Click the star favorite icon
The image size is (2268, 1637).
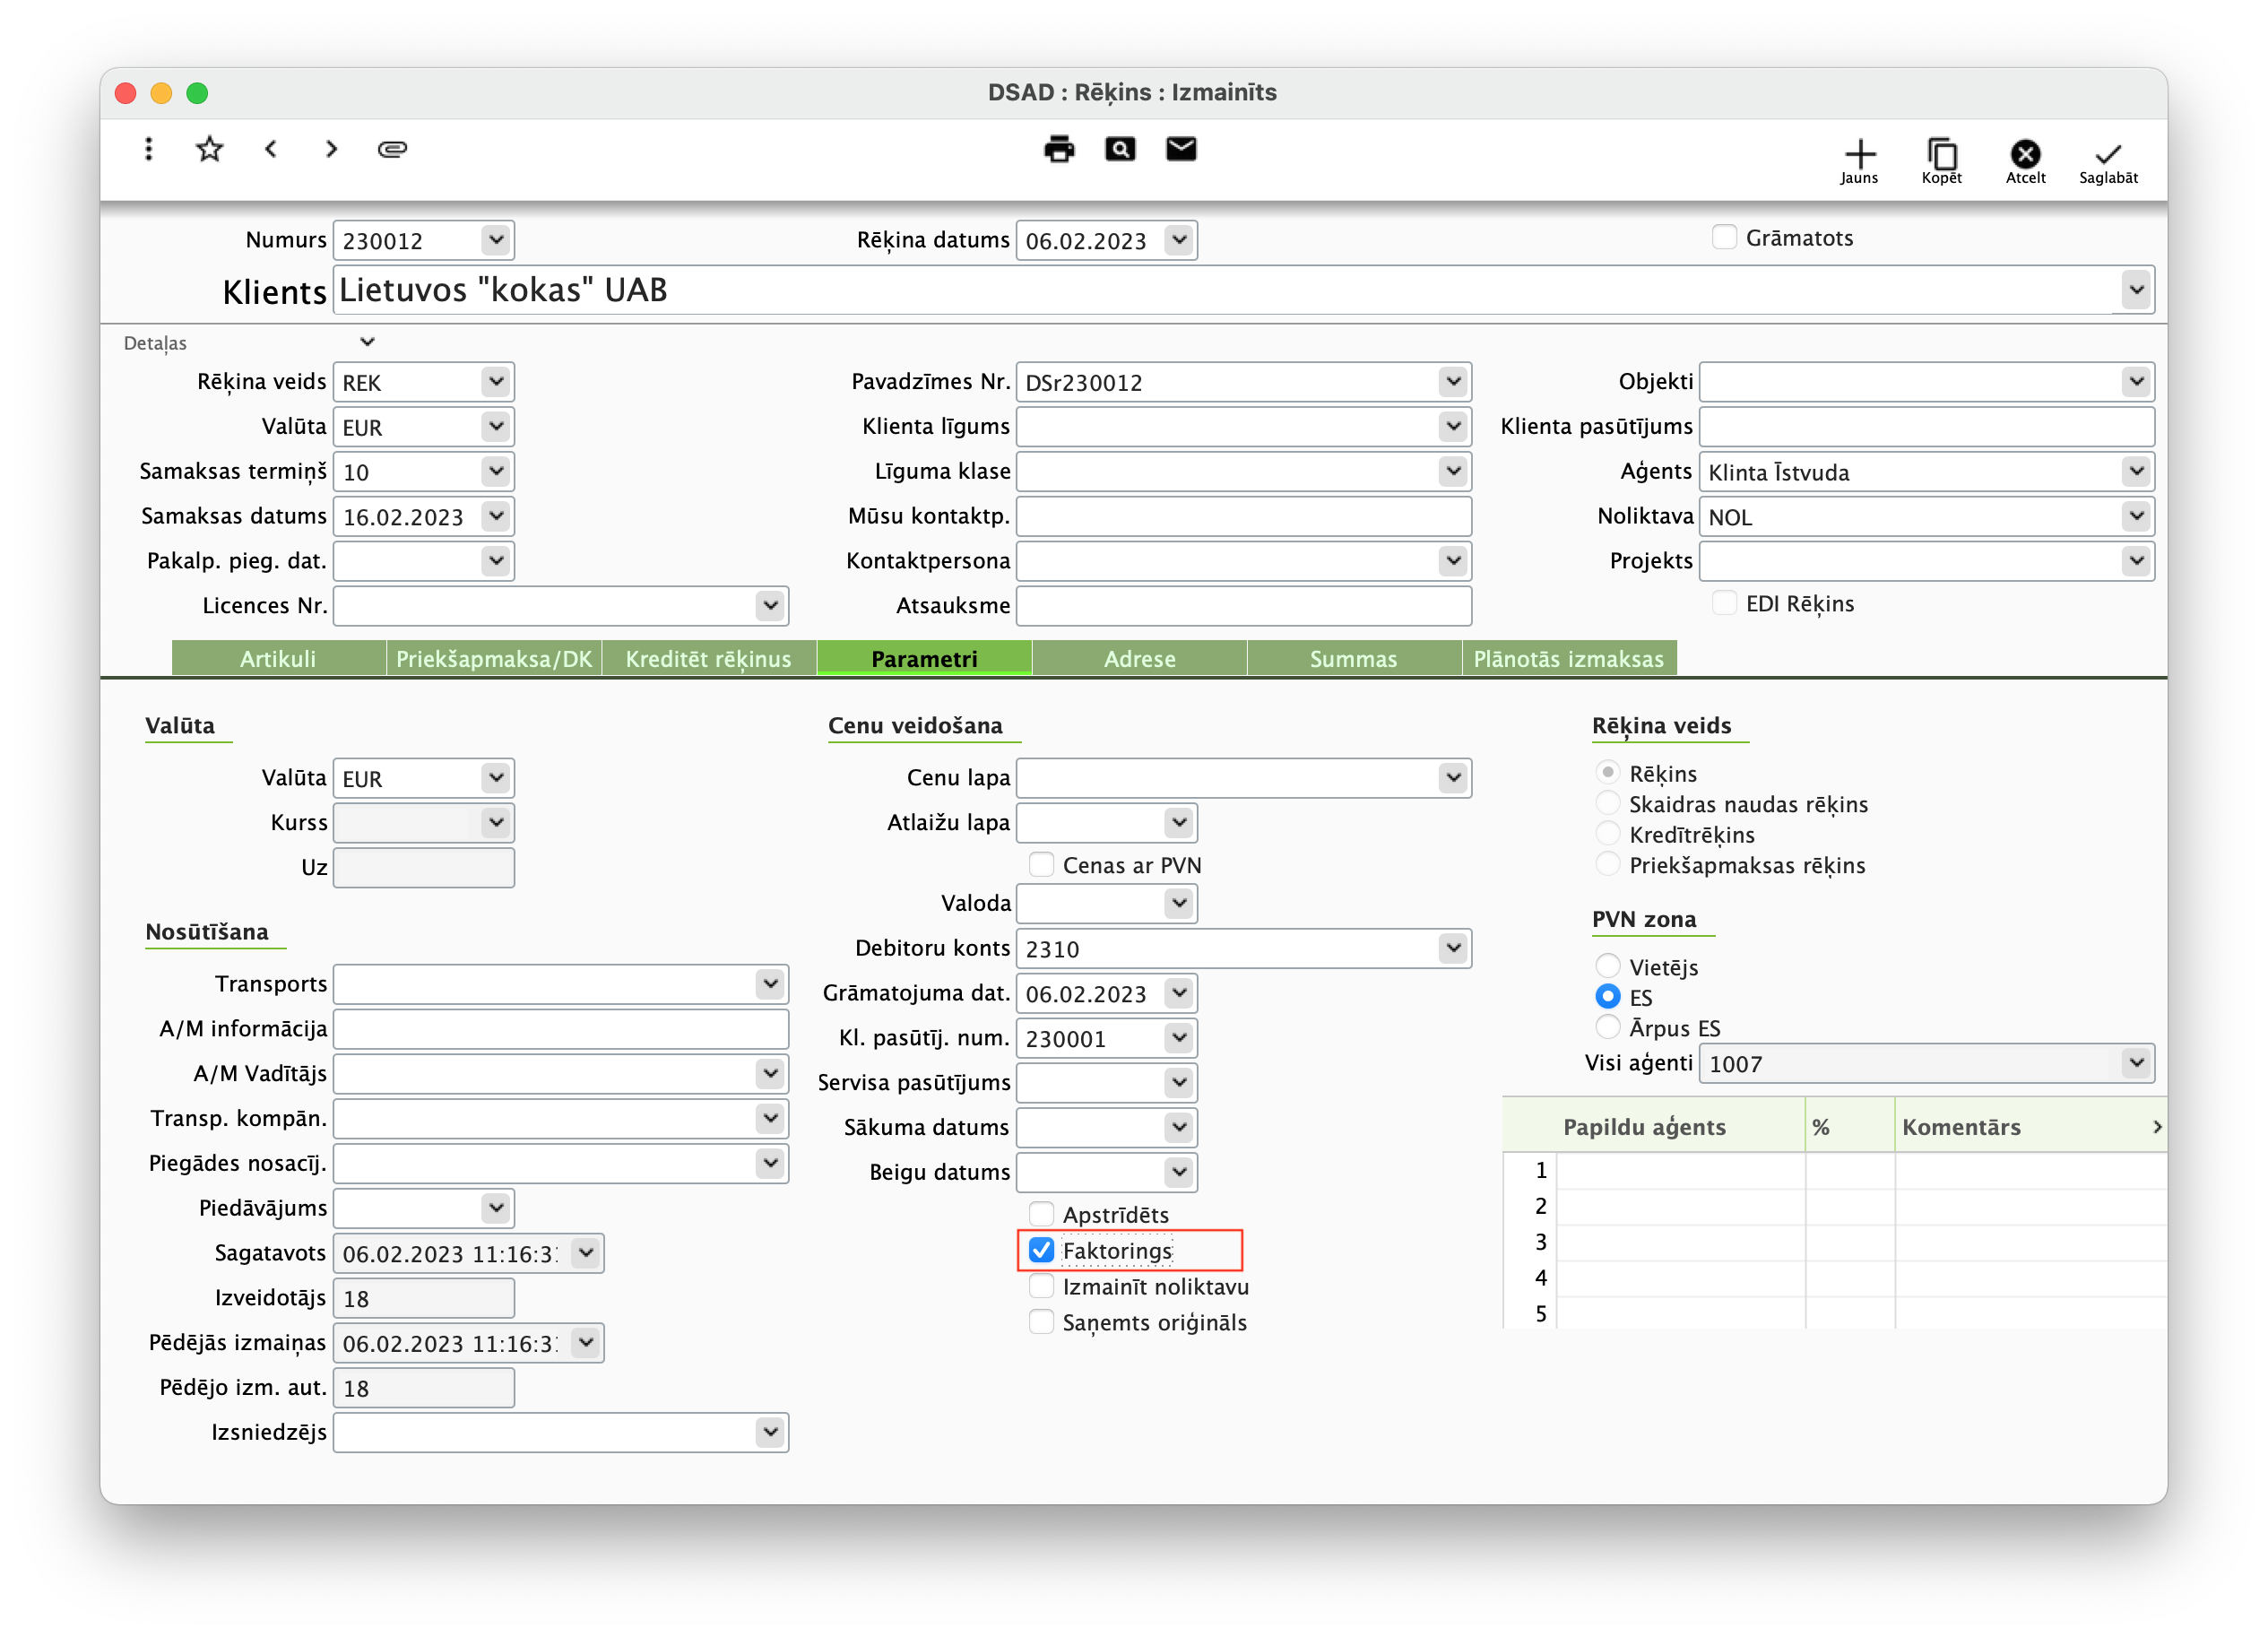click(x=209, y=149)
